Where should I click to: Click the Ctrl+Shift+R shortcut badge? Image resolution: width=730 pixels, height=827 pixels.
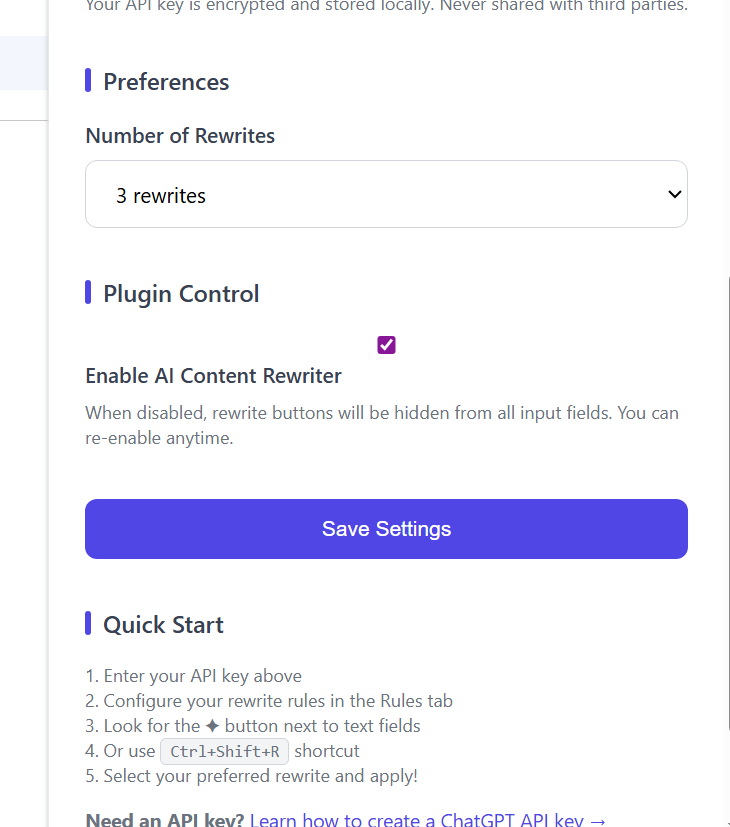click(x=224, y=751)
